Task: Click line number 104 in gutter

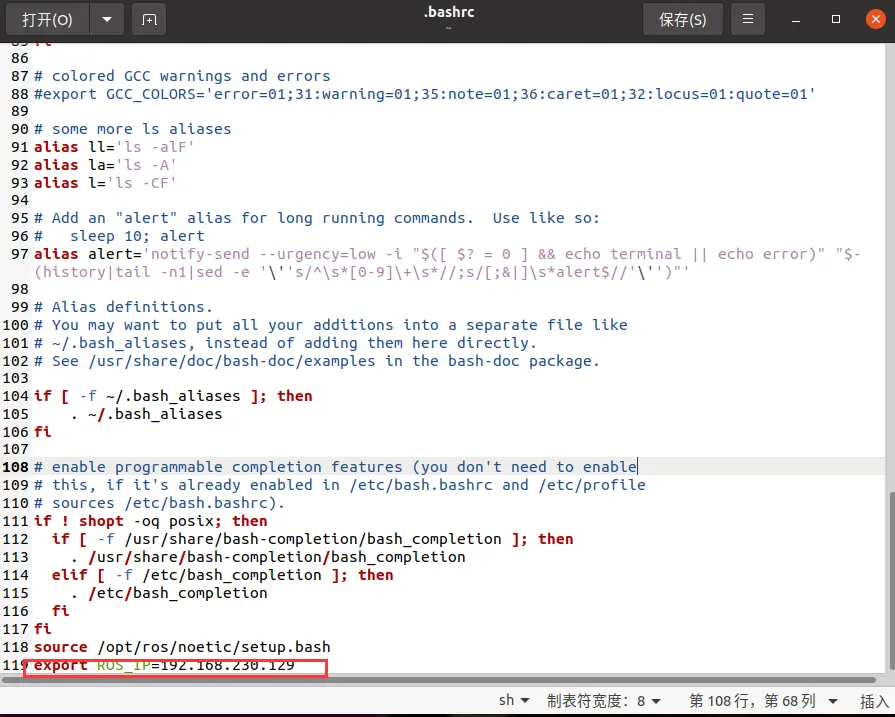Action: (15, 396)
